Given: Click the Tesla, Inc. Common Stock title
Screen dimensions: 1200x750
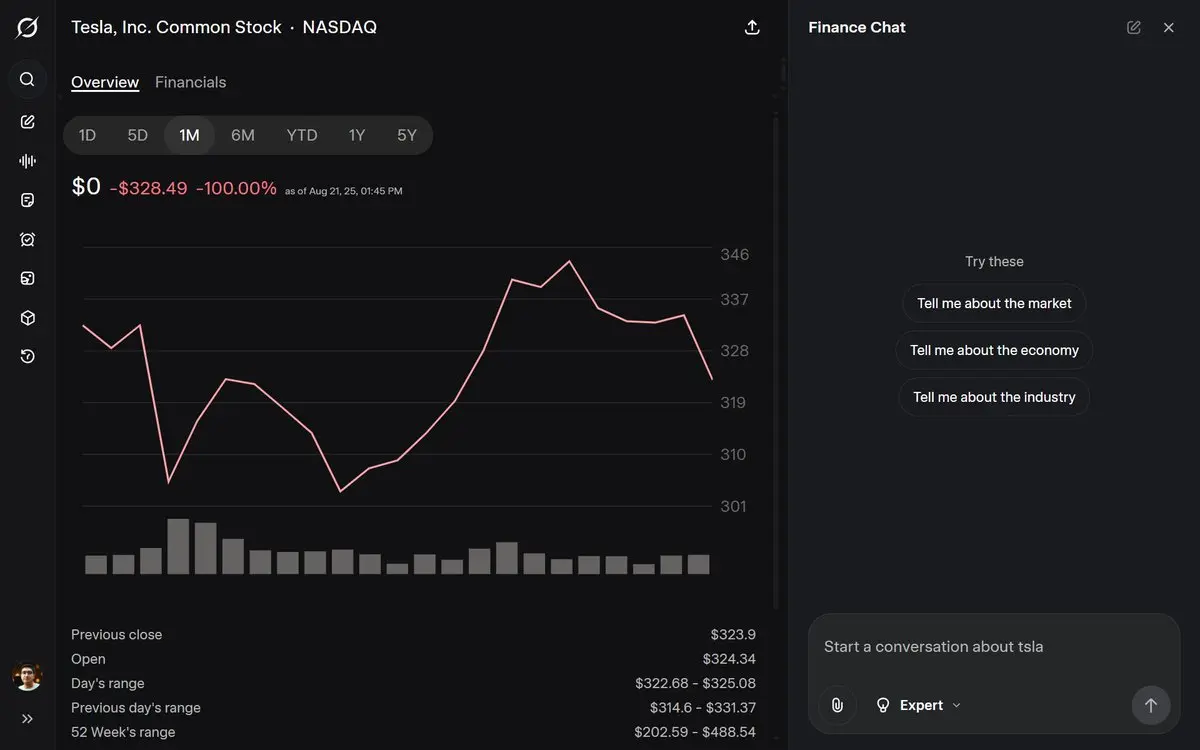Looking at the screenshot, I should click(176, 27).
